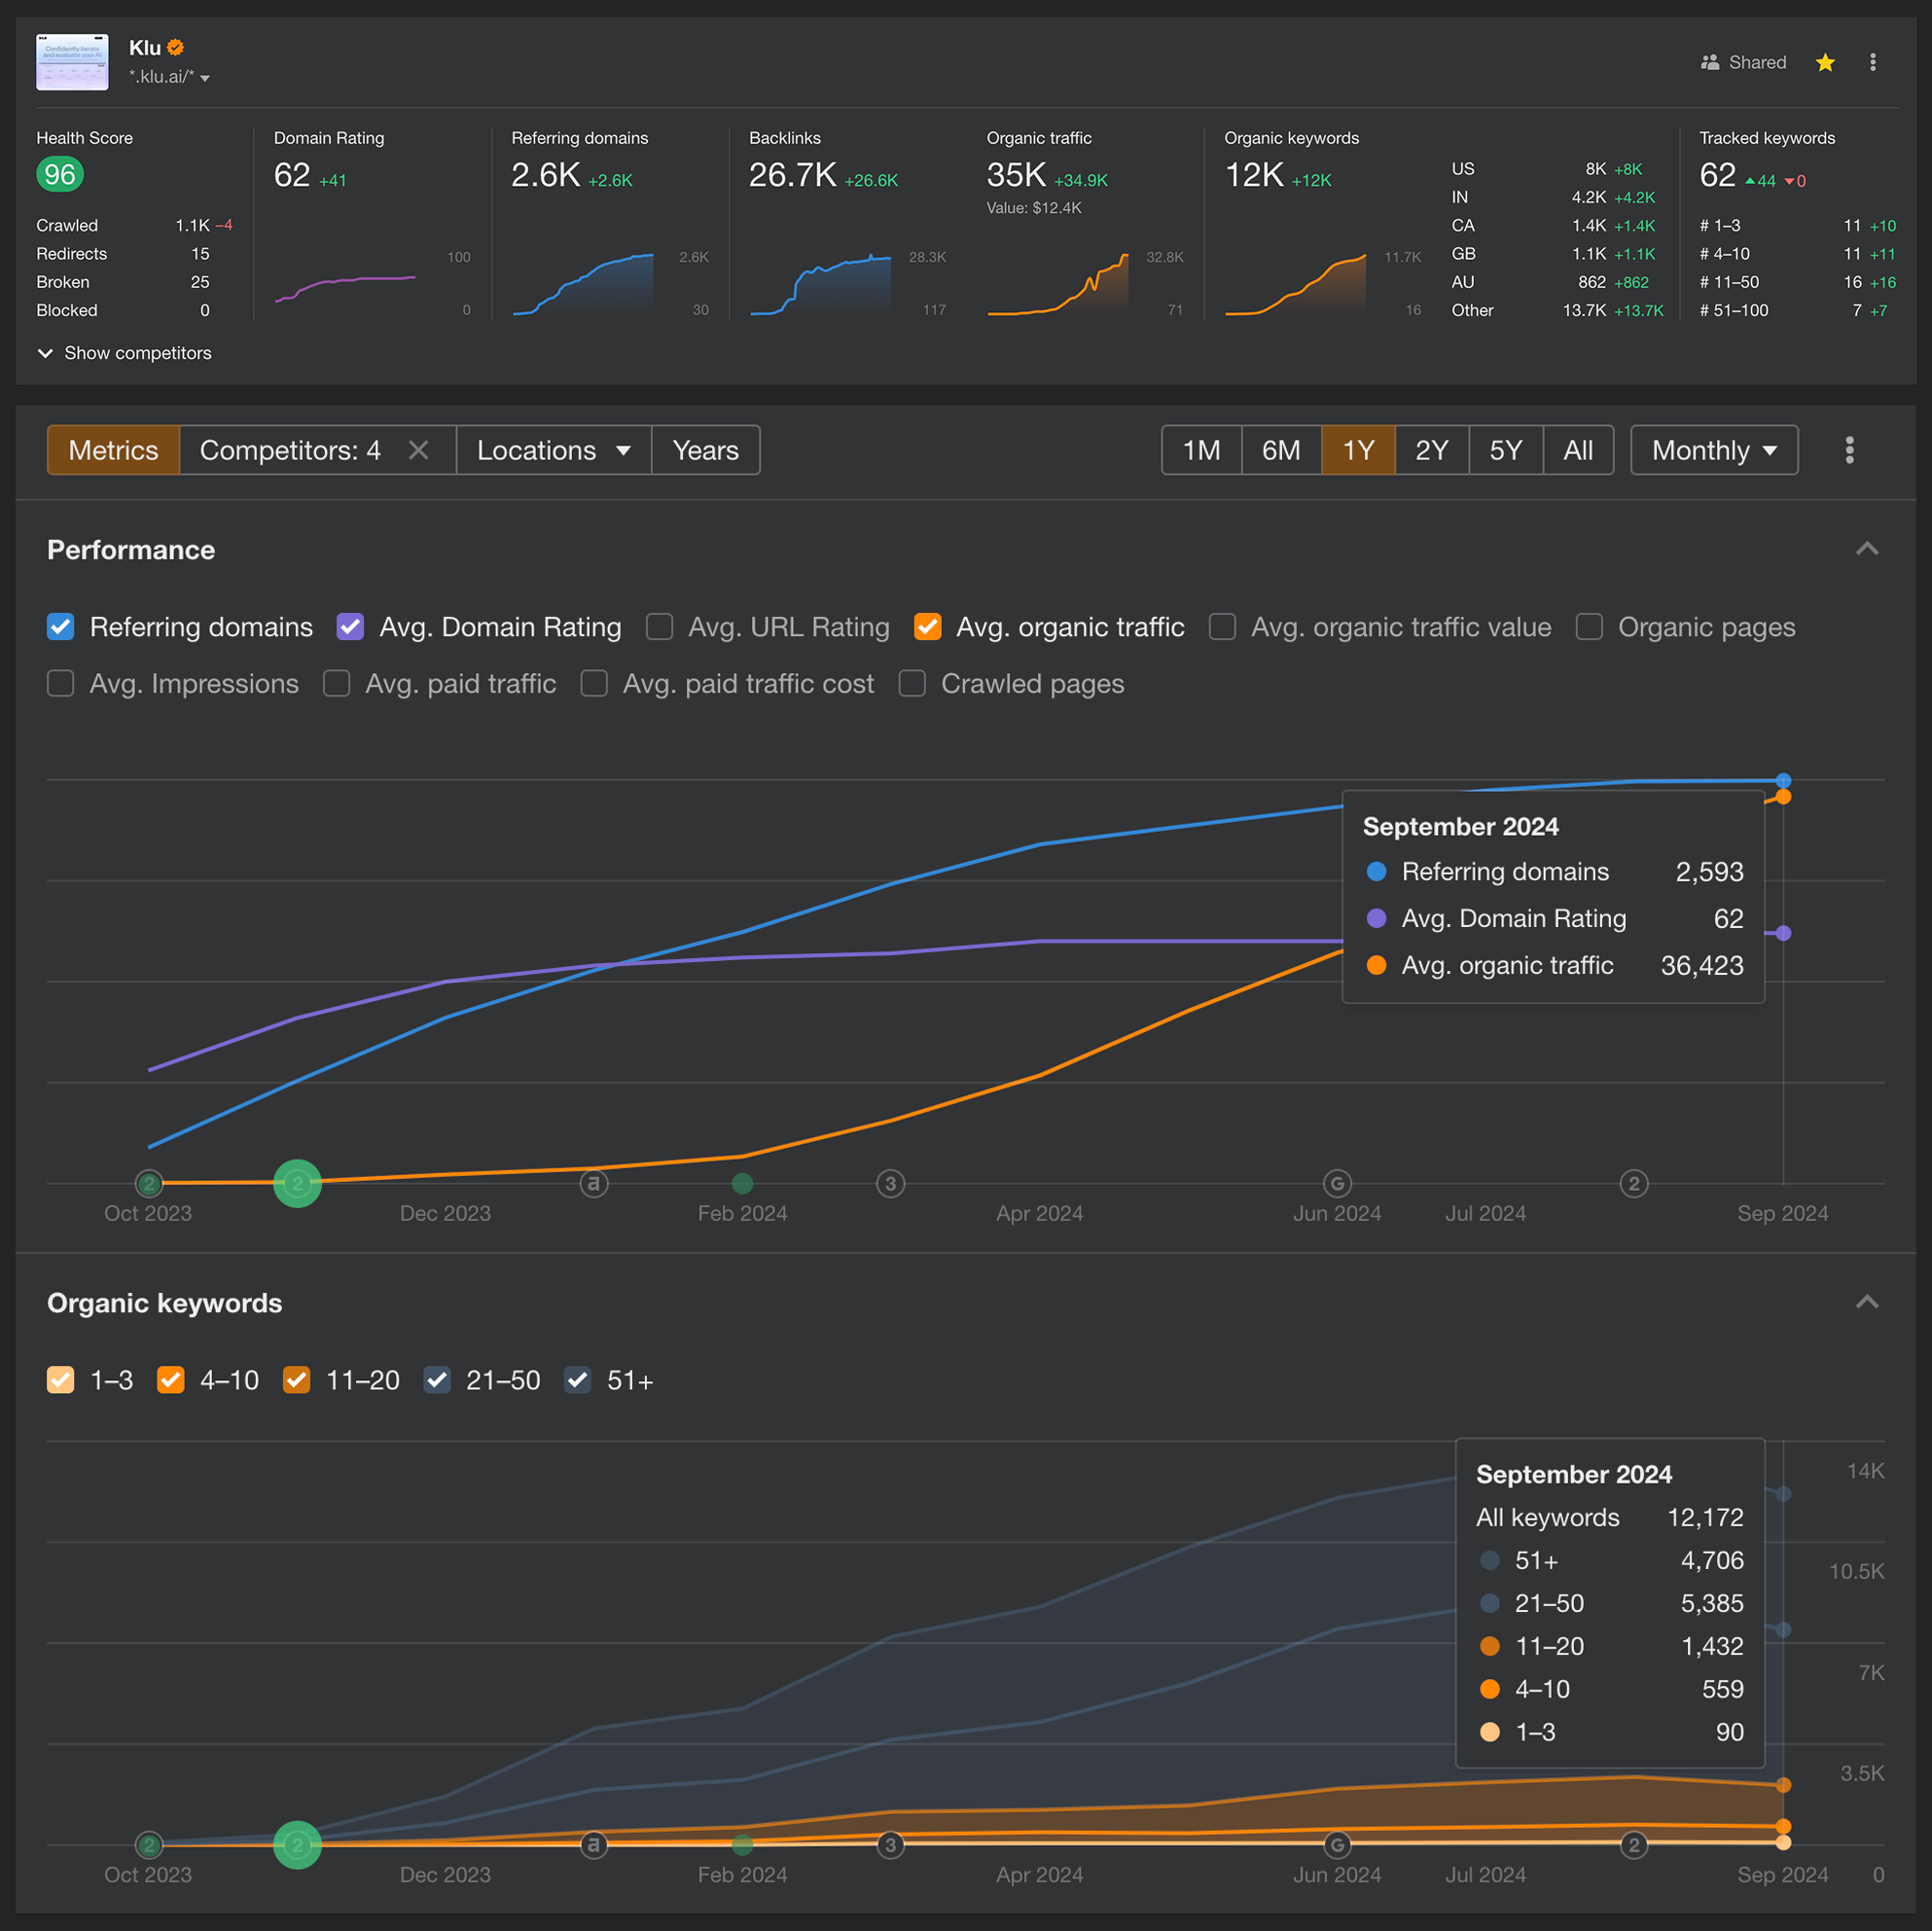The height and width of the screenshot is (1931, 1932).
Task: Toggle the 4–10 keyword position checkbox
Action: pos(171,1380)
